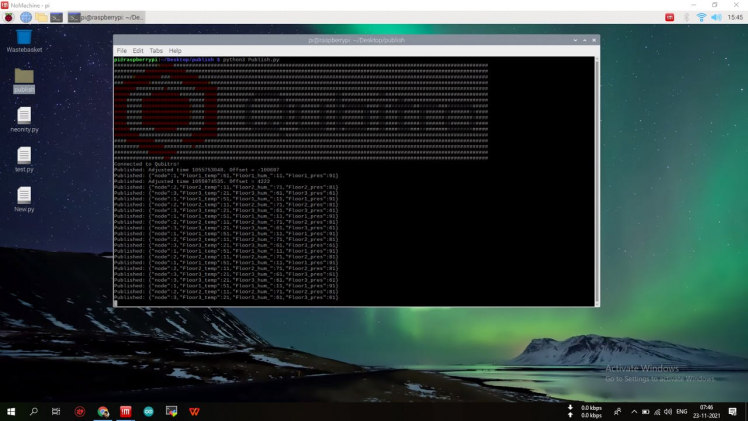748x421 pixels.
Task: Select the neonity.py file on the desktop
Action: [24, 120]
